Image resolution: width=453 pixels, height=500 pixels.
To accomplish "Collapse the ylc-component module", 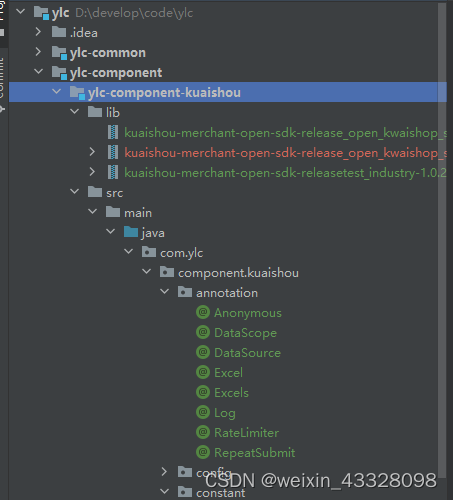I will point(39,71).
